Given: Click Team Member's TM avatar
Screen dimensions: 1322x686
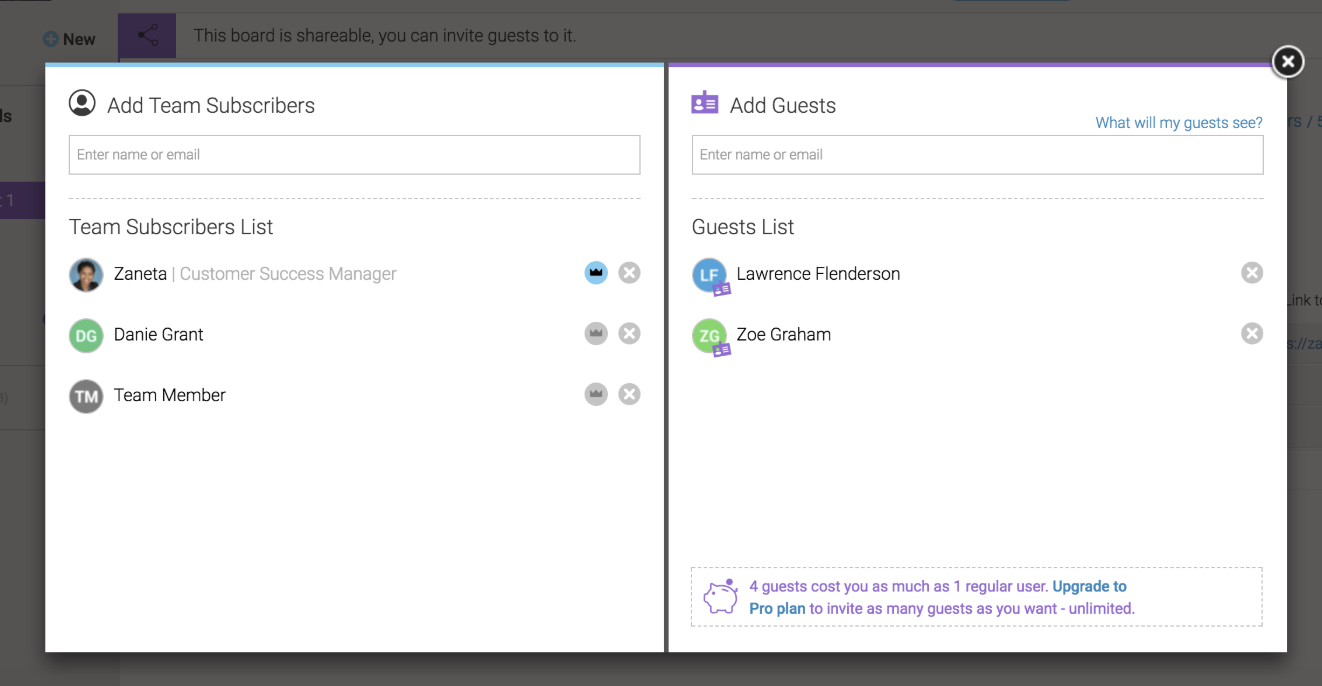Looking at the screenshot, I should coord(86,397).
